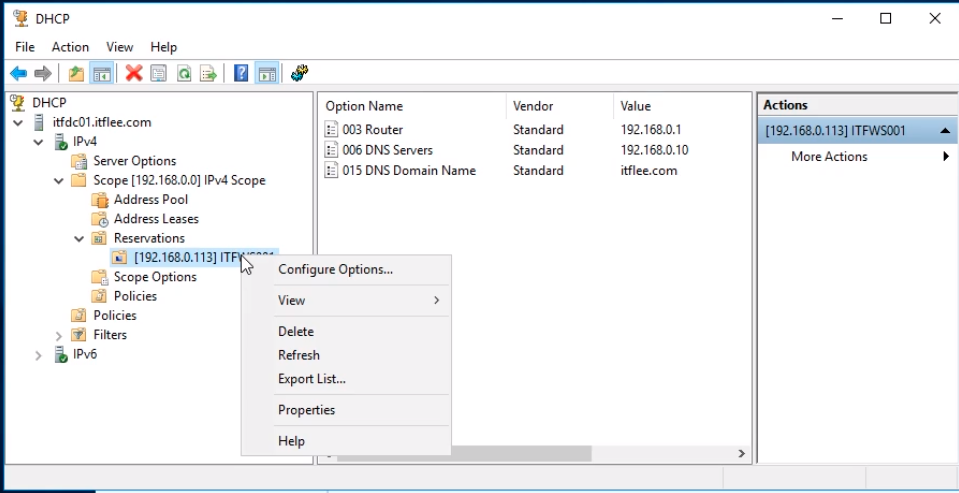This screenshot has width=959, height=493.
Task: Collapse the Scope [192.168.0.0] node
Action: pyautogui.click(x=59, y=181)
